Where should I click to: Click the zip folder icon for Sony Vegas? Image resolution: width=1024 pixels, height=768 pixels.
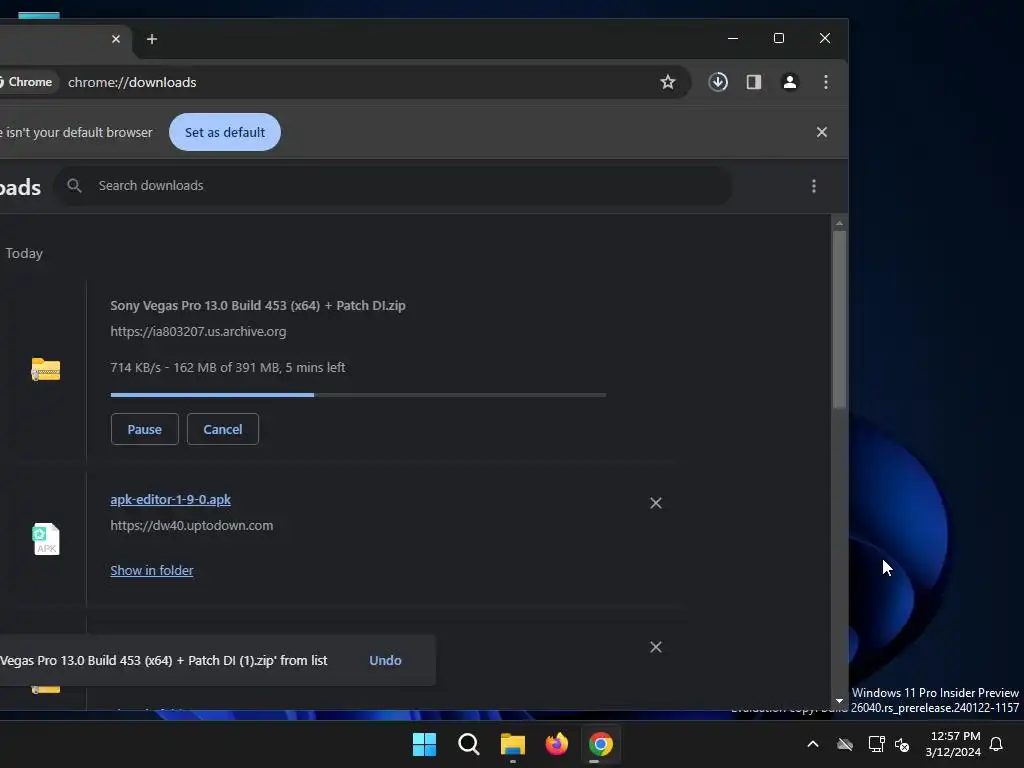point(46,369)
